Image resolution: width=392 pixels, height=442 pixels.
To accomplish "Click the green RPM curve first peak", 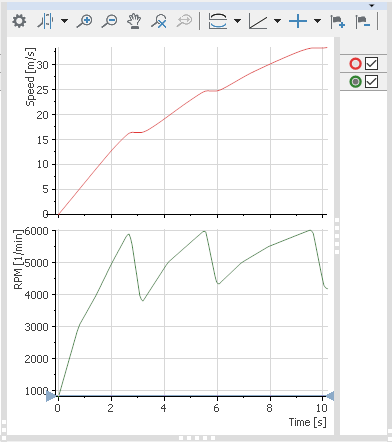I will (128, 234).
